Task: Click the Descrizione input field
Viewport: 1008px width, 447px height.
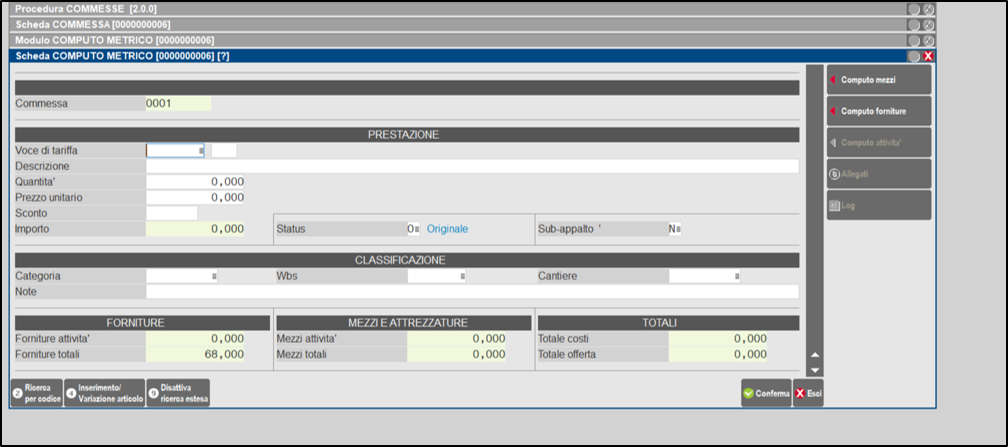Action: click(x=472, y=166)
